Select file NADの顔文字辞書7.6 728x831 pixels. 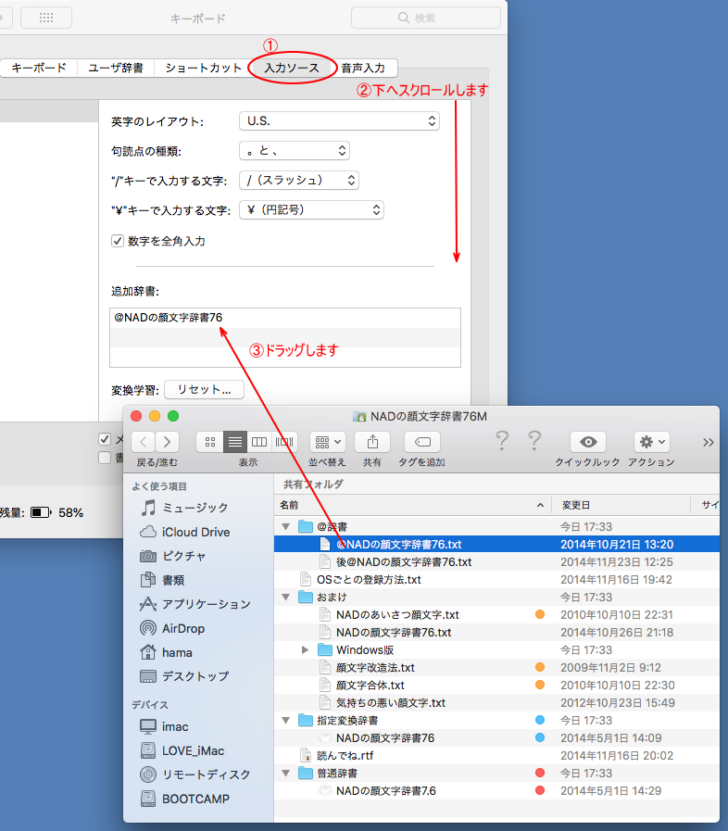coord(496,791)
